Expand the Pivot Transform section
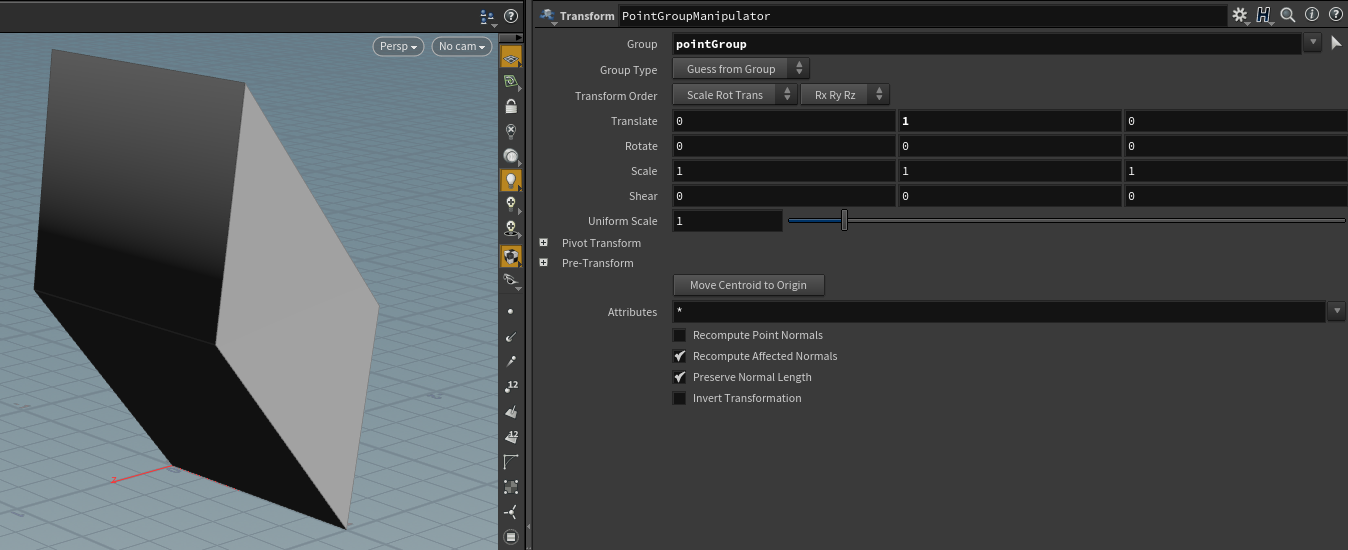Viewport: 1348px width, 550px height. click(x=544, y=243)
